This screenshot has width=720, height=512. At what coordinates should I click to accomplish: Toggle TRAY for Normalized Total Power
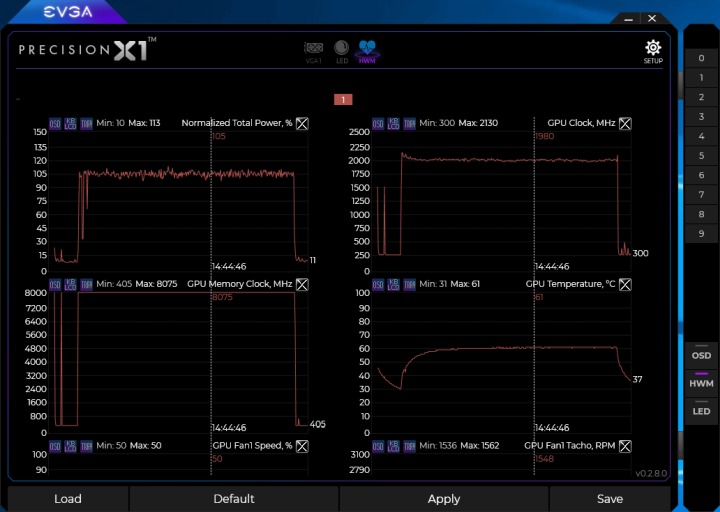[86, 124]
